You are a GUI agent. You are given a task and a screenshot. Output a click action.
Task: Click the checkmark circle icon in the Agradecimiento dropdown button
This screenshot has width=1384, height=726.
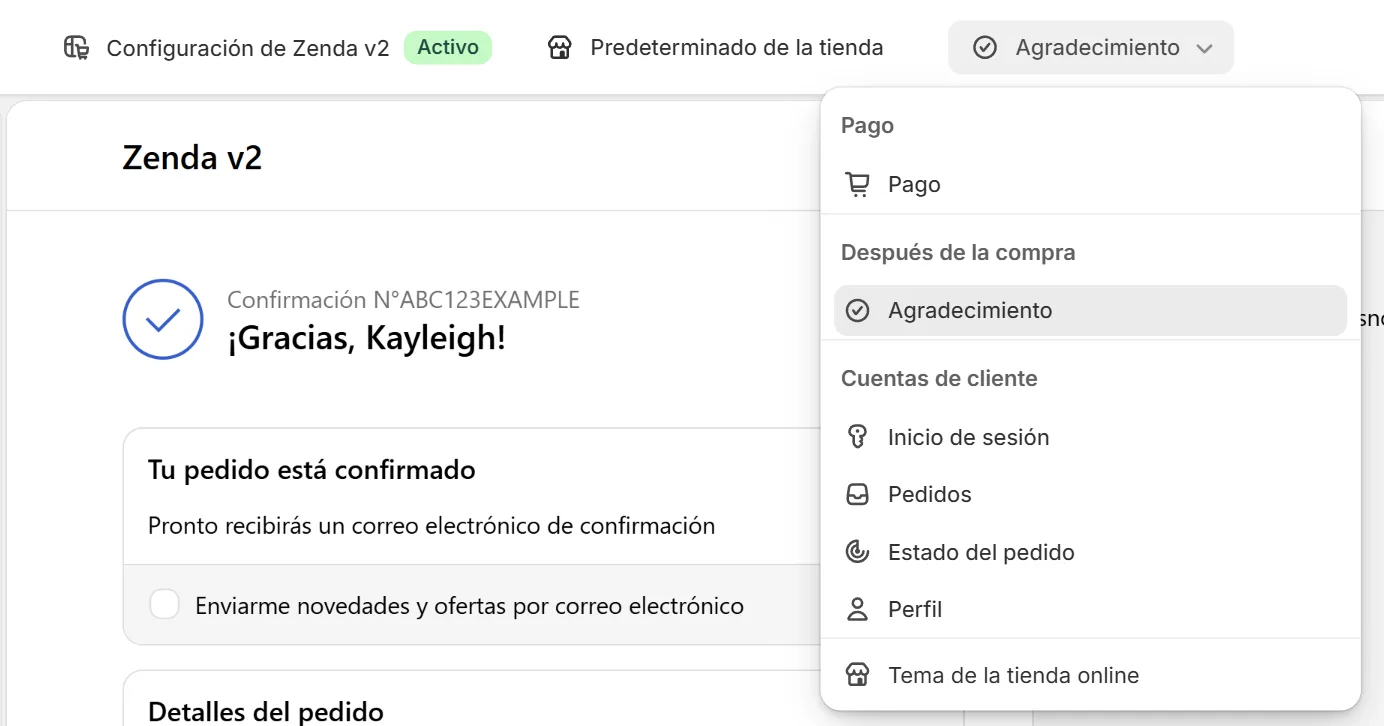[985, 47]
